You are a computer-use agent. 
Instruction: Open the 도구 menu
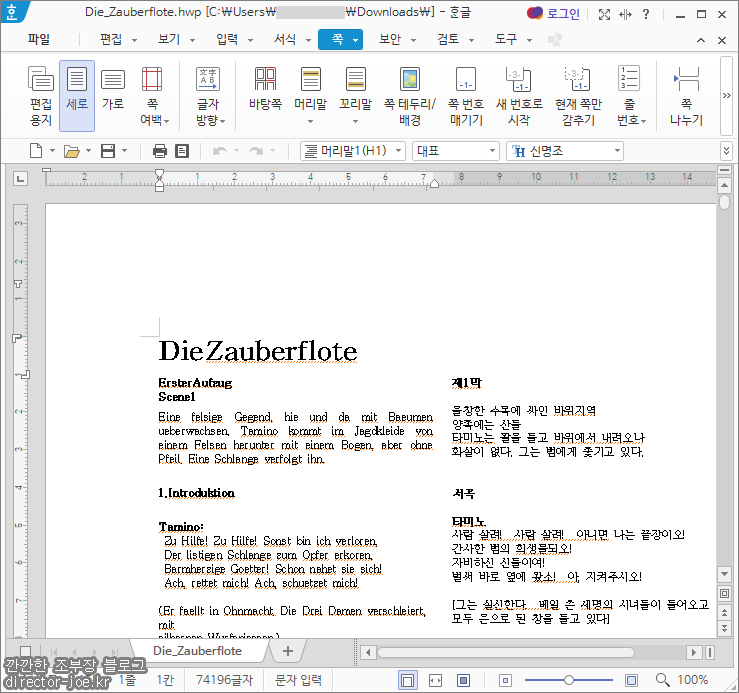click(513, 39)
